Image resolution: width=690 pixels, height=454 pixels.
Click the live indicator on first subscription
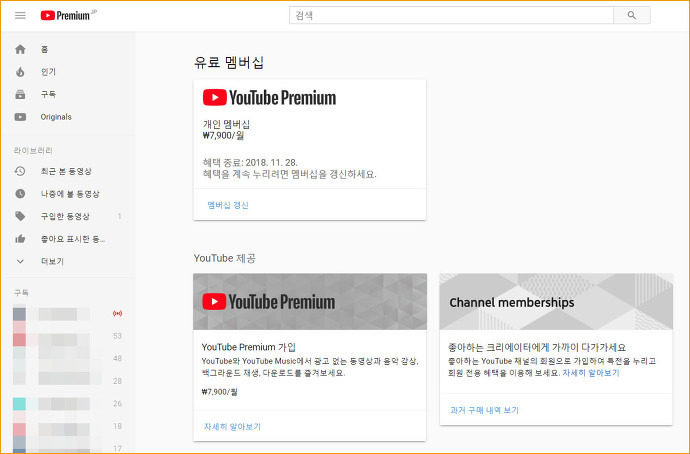(117, 314)
